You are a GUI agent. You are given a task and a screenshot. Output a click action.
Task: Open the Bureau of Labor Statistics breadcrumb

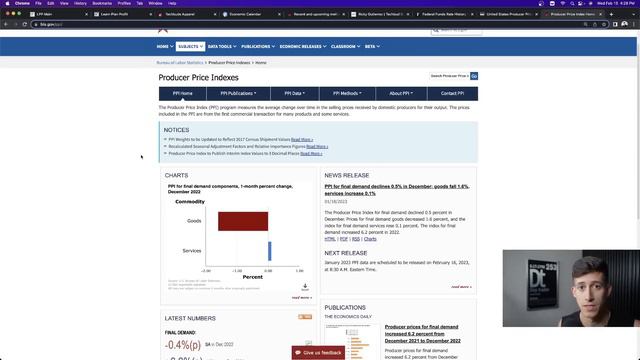point(180,63)
